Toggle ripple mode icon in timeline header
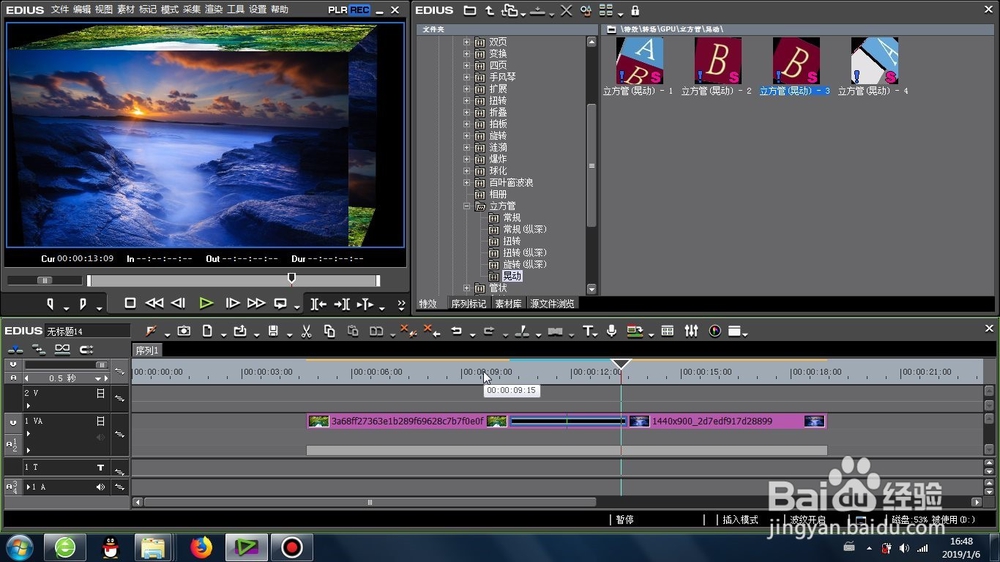 pyautogui.click(x=39, y=349)
